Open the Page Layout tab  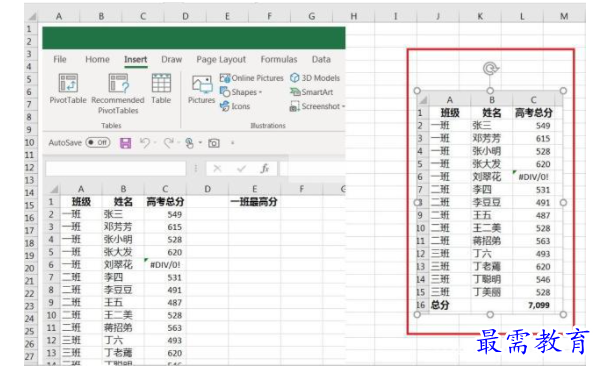pos(221,59)
